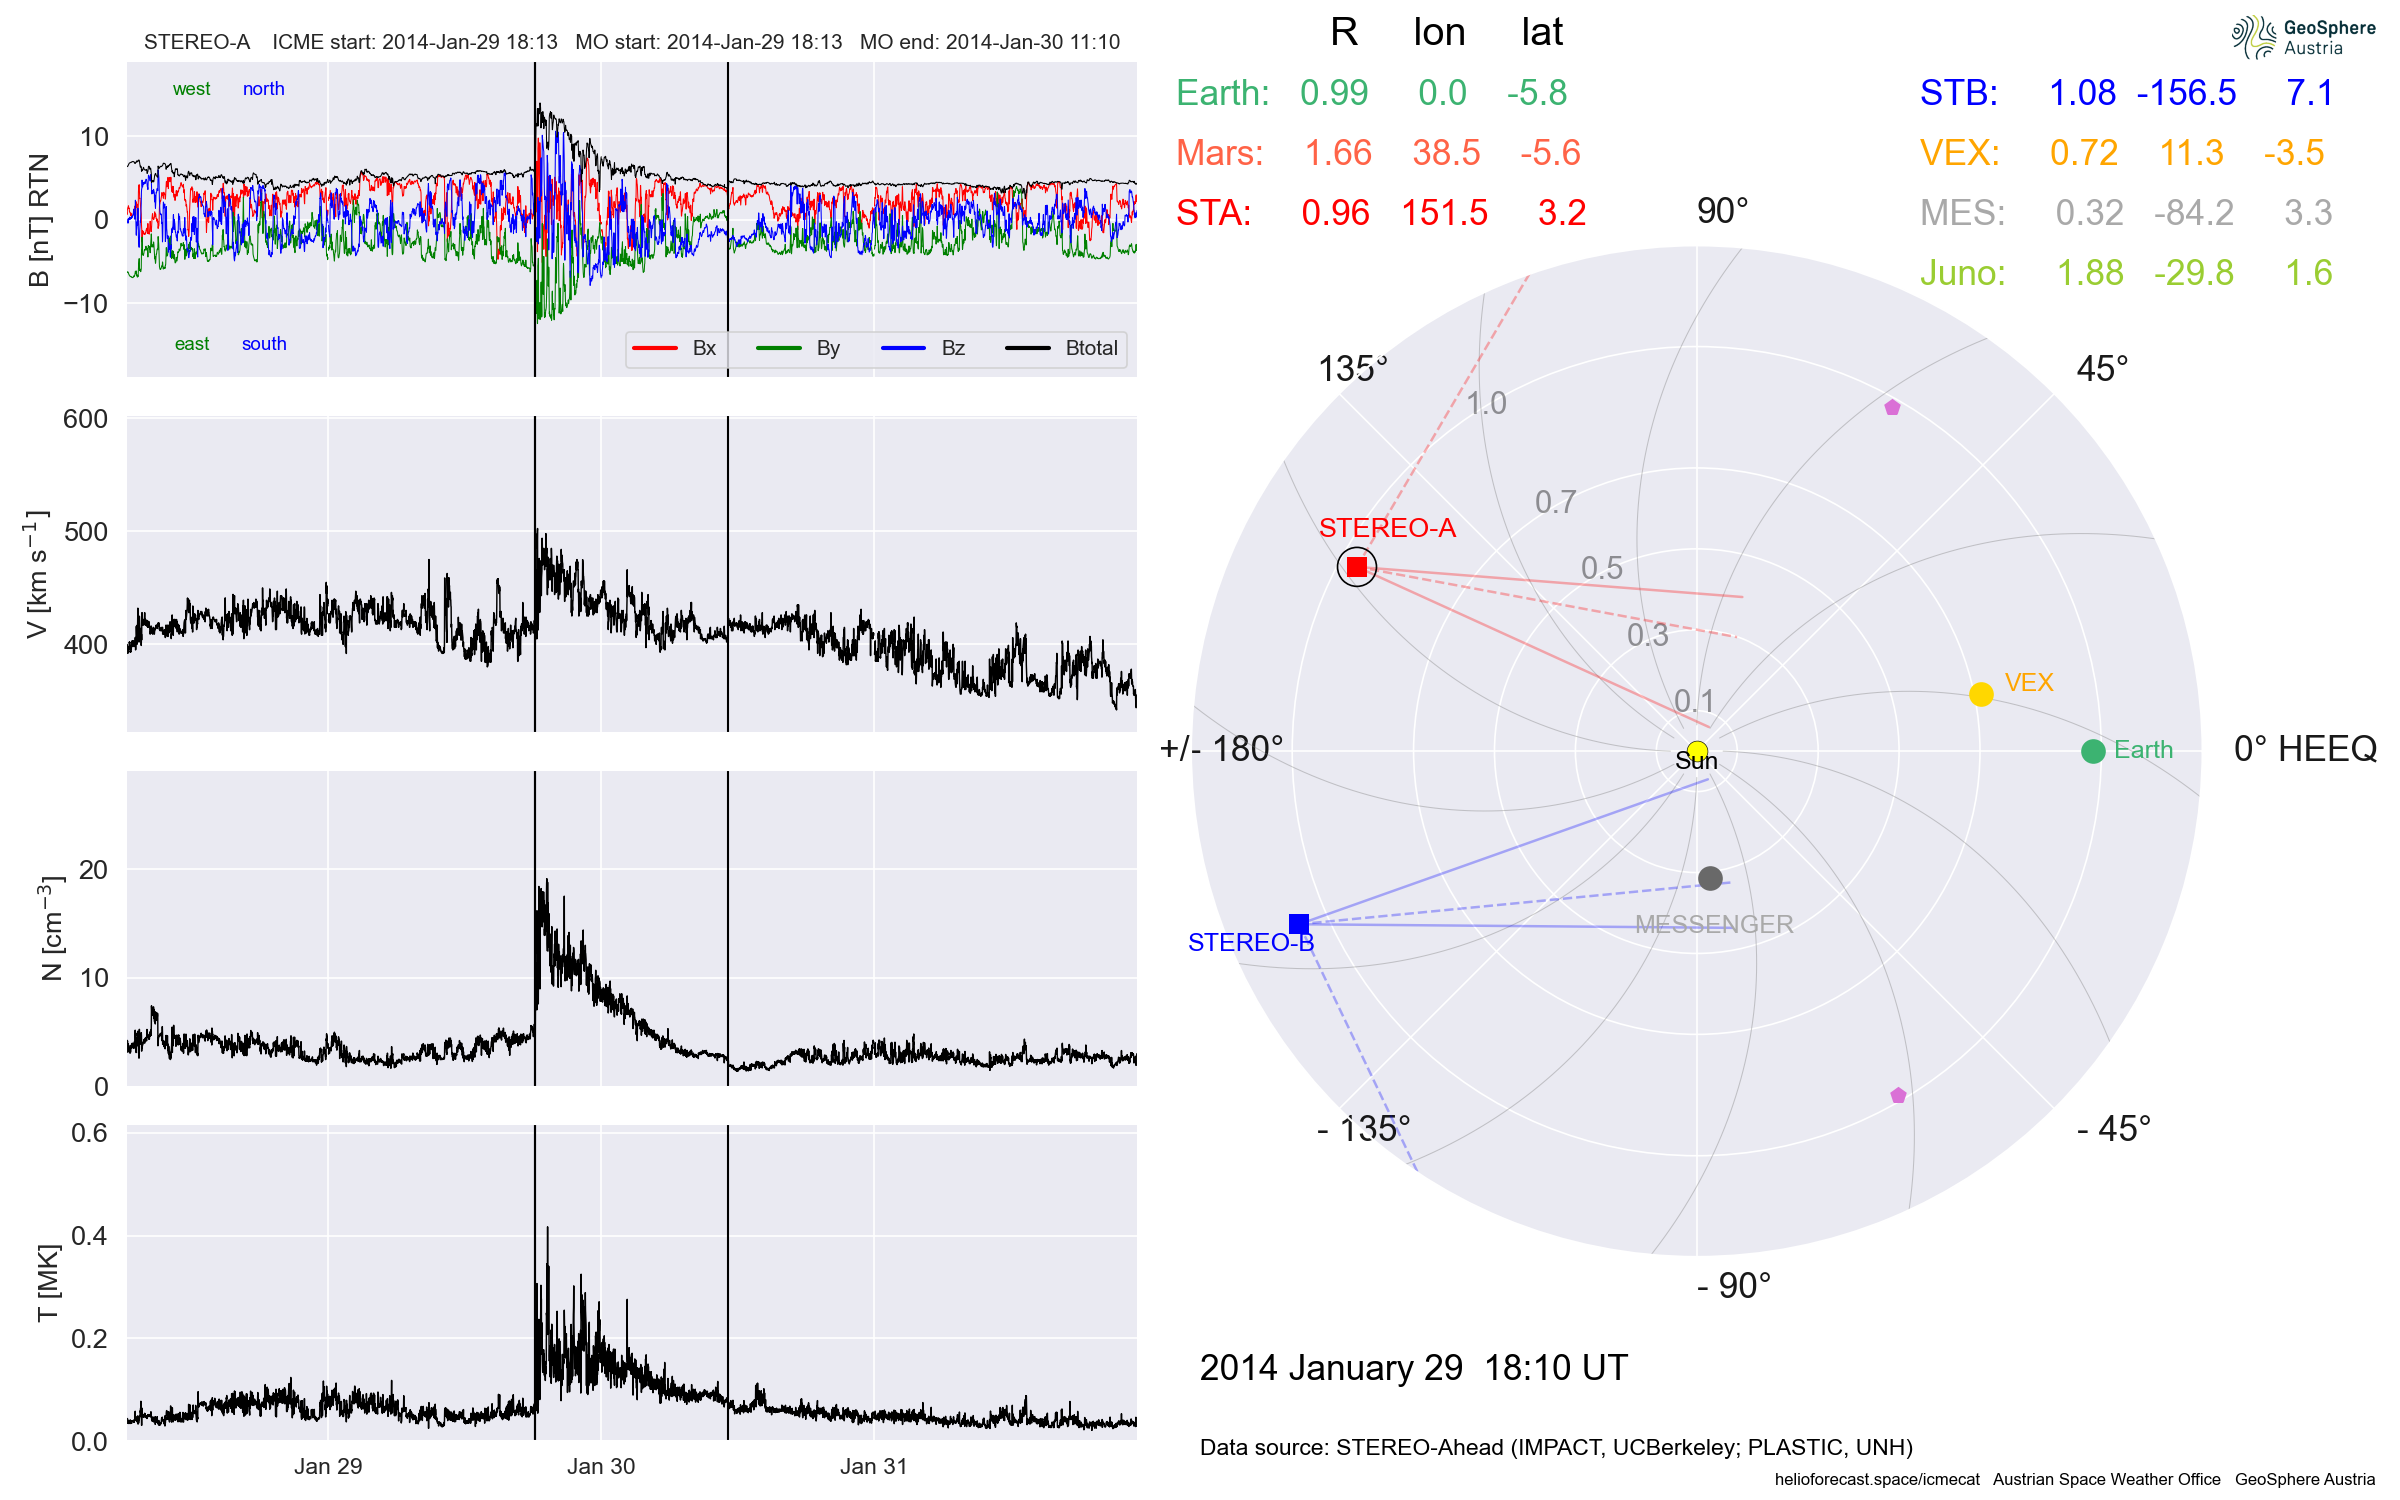Image resolution: width=2400 pixels, height=1500 pixels.
Task: Click the '- 90°' polar axis label
Action: [x=1734, y=1286]
